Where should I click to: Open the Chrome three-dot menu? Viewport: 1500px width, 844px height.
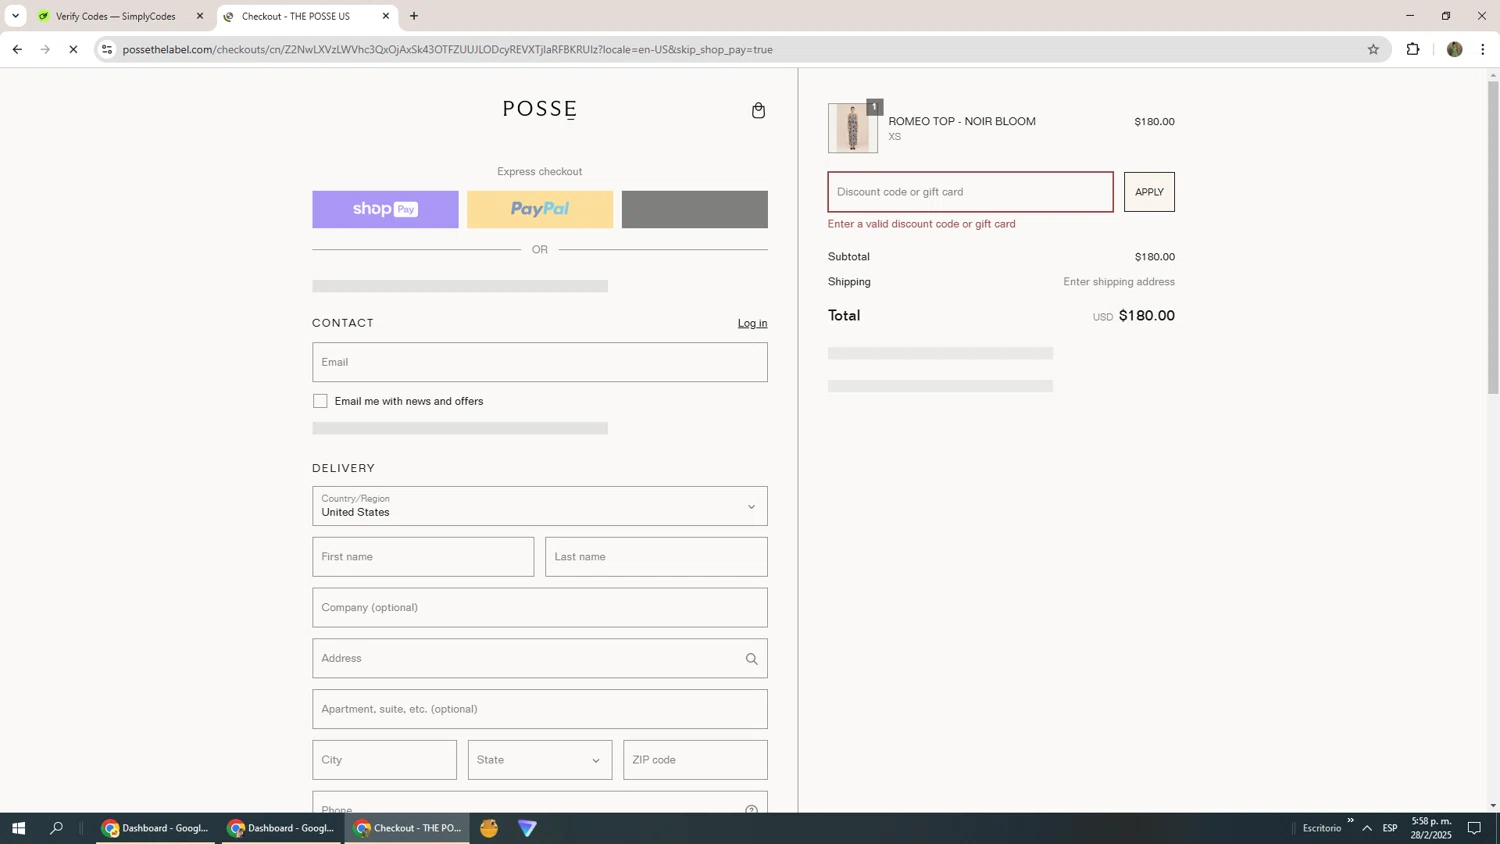coord(1483,49)
